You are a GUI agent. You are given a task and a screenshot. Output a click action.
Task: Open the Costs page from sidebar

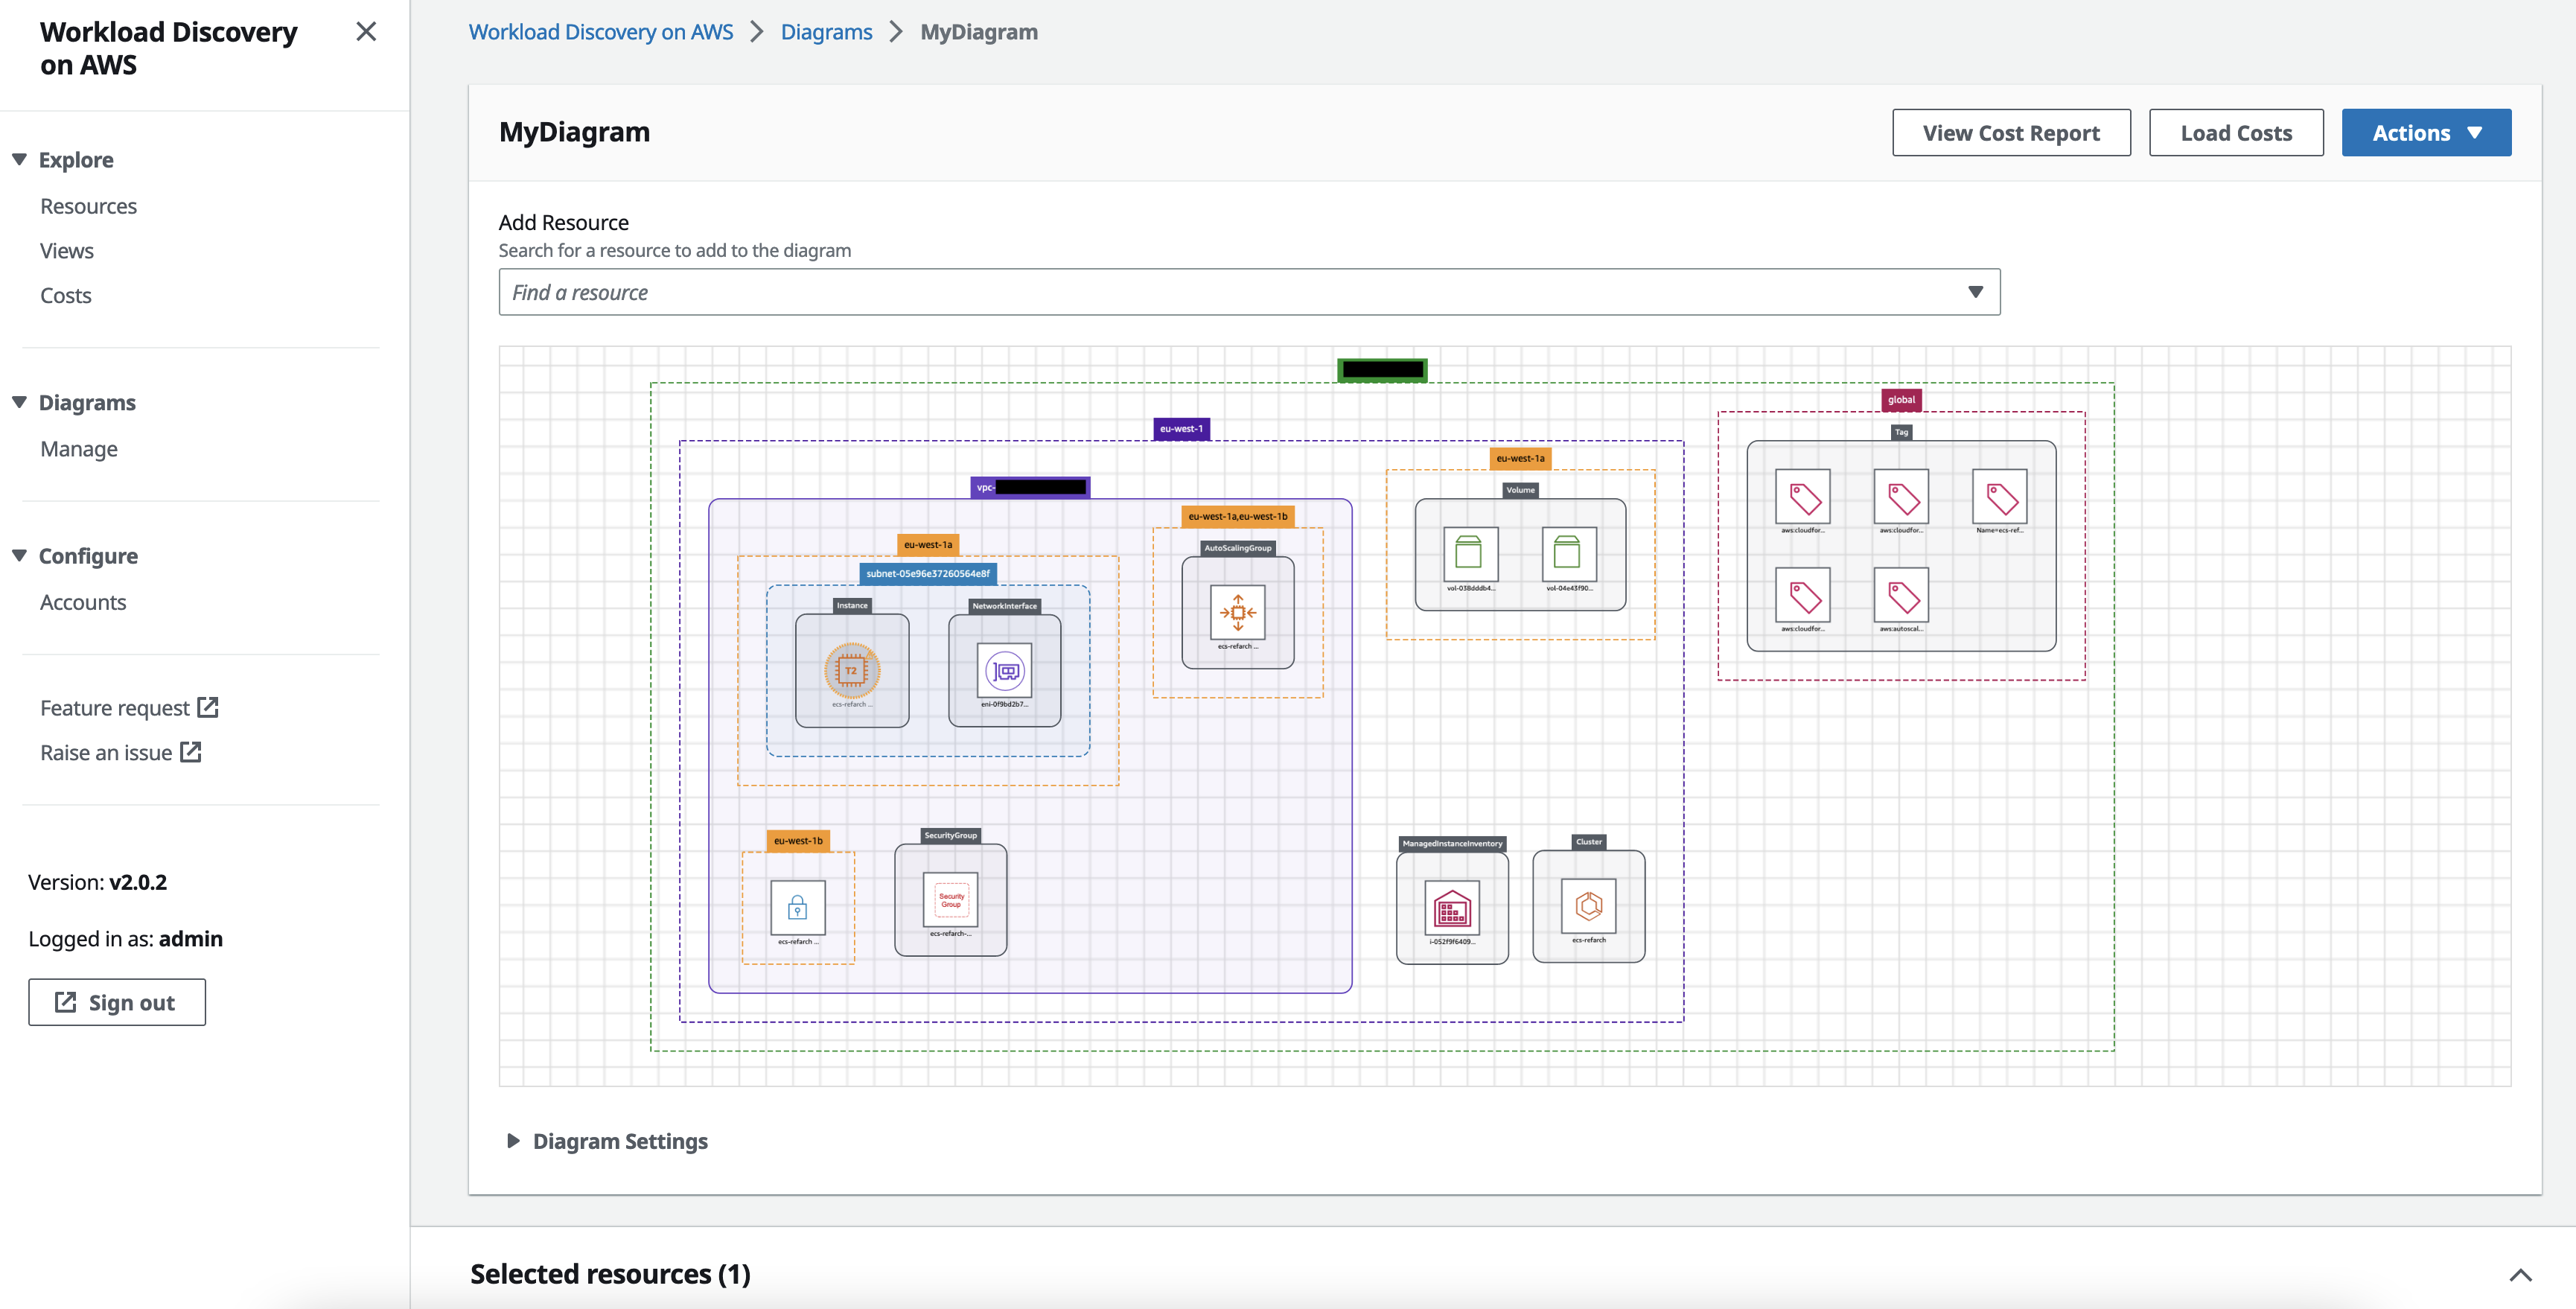tap(65, 295)
